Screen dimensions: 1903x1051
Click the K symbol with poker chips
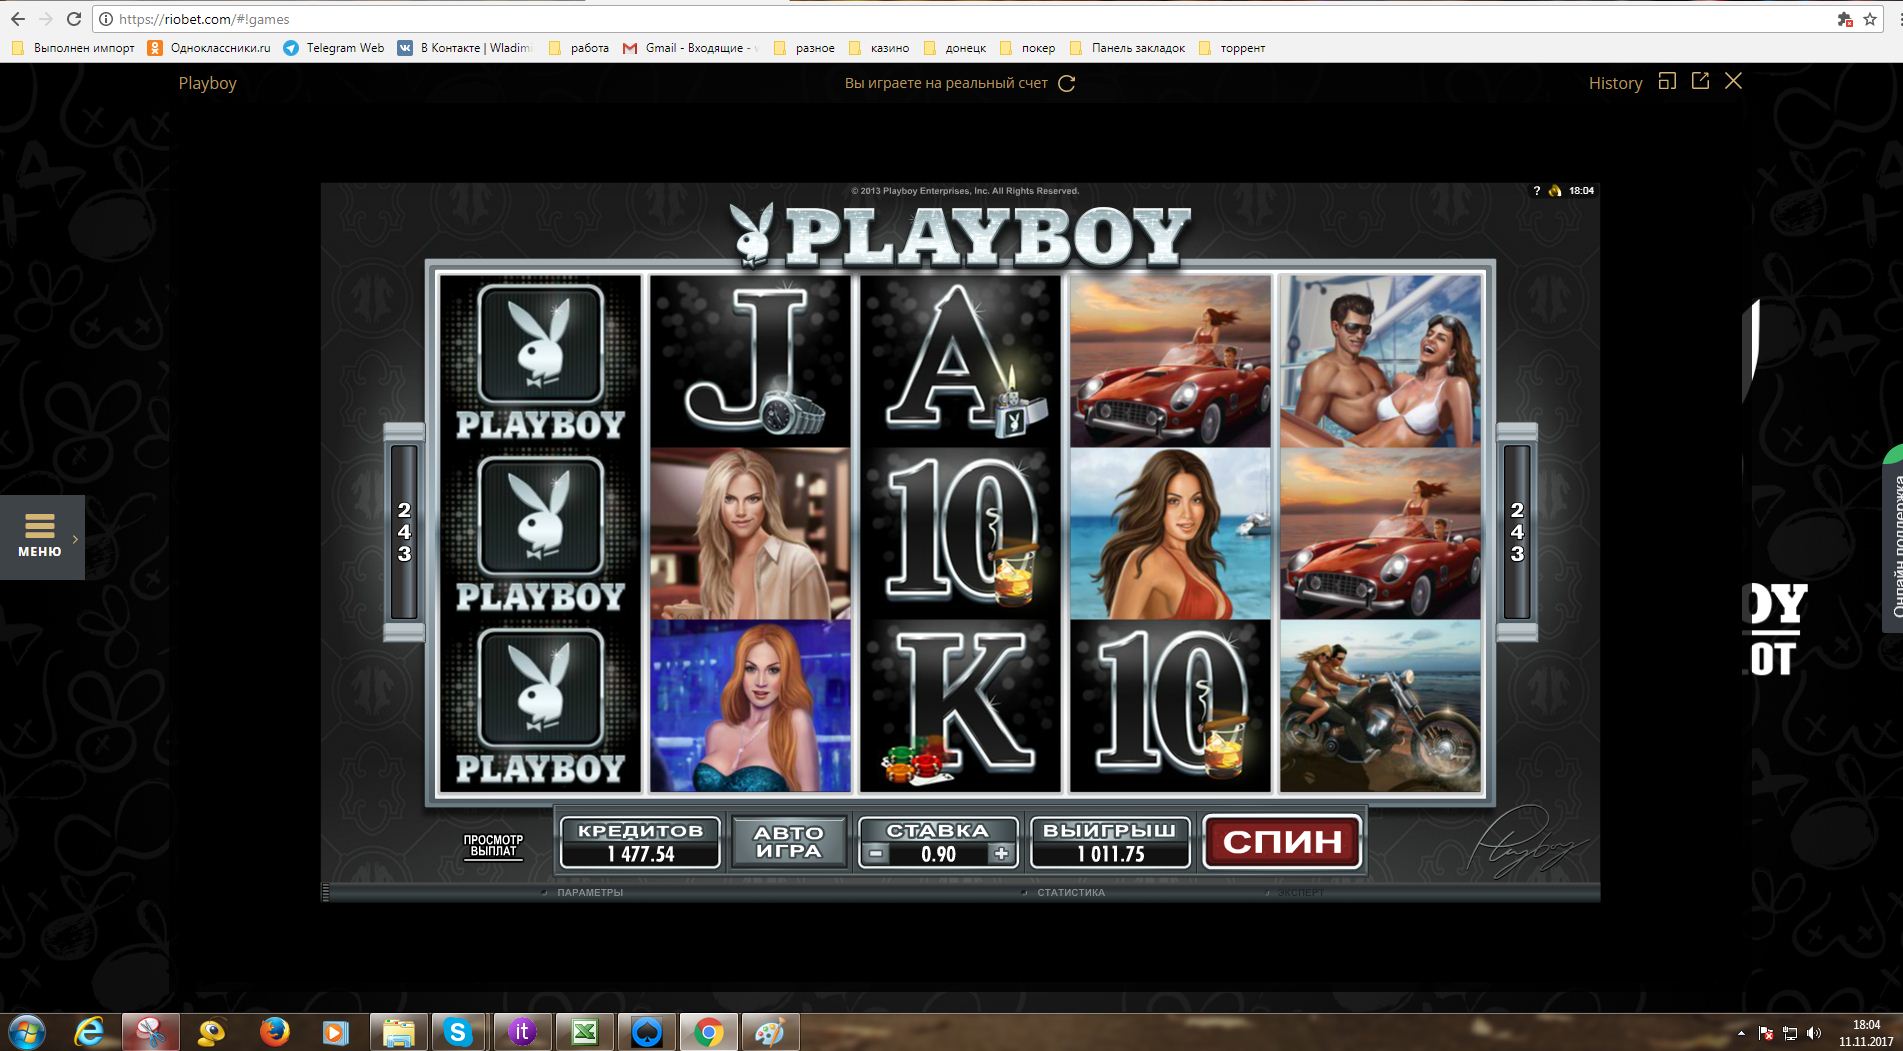click(x=960, y=706)
